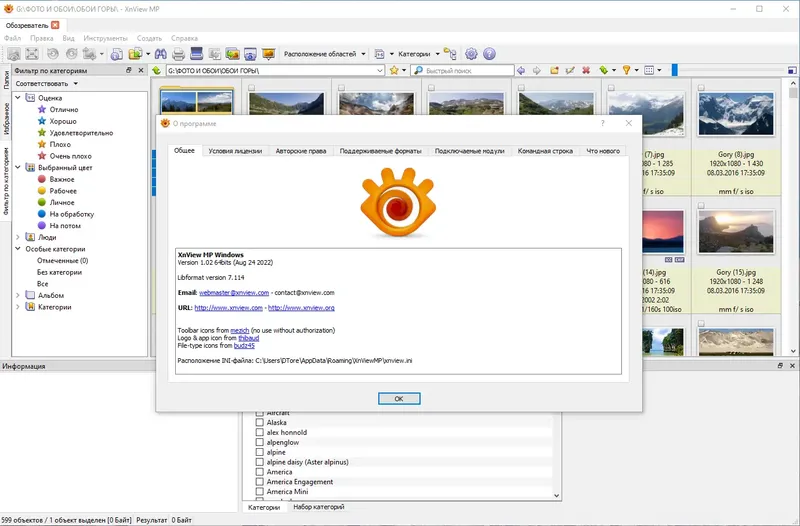Expand the Категории tree node
The image size is (800, 526).
pos(18,307)
